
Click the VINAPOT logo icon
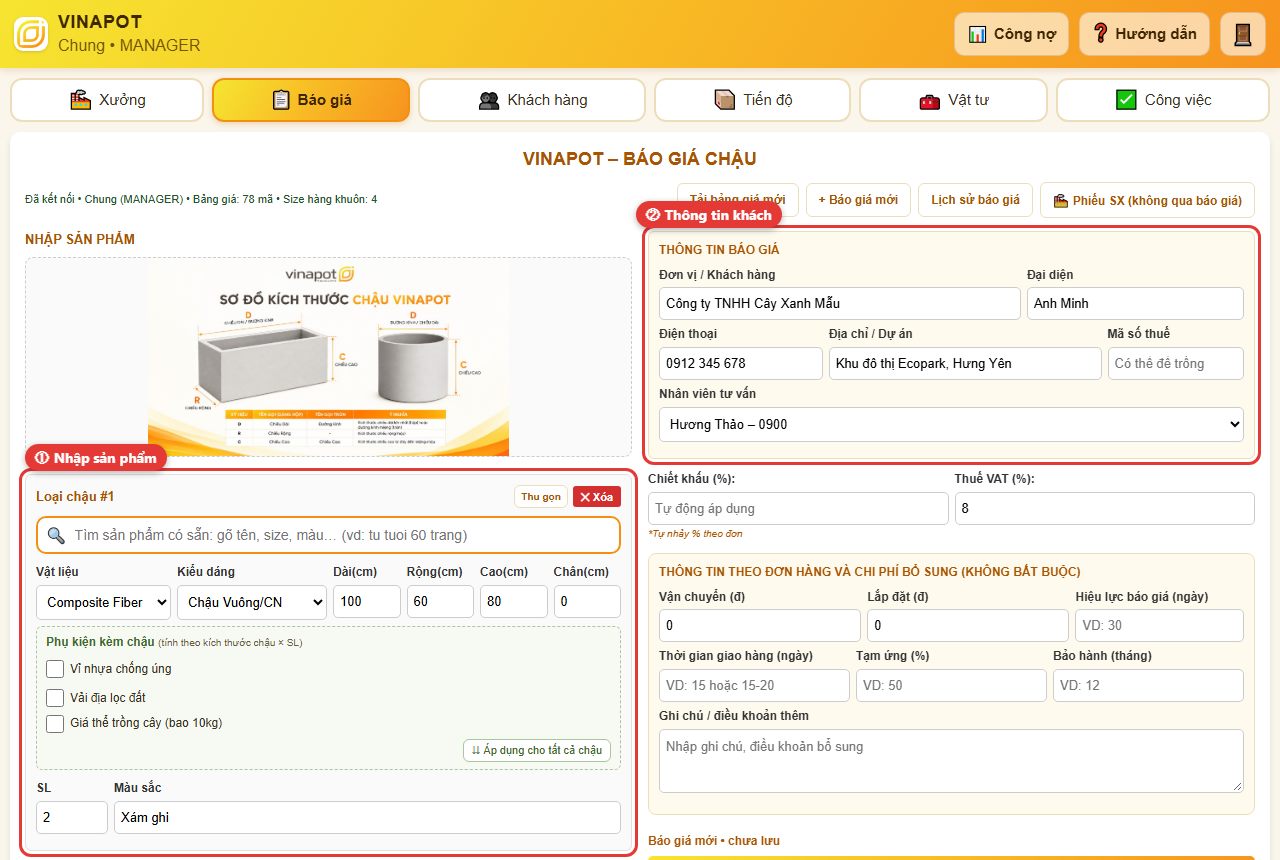(31, 34)
